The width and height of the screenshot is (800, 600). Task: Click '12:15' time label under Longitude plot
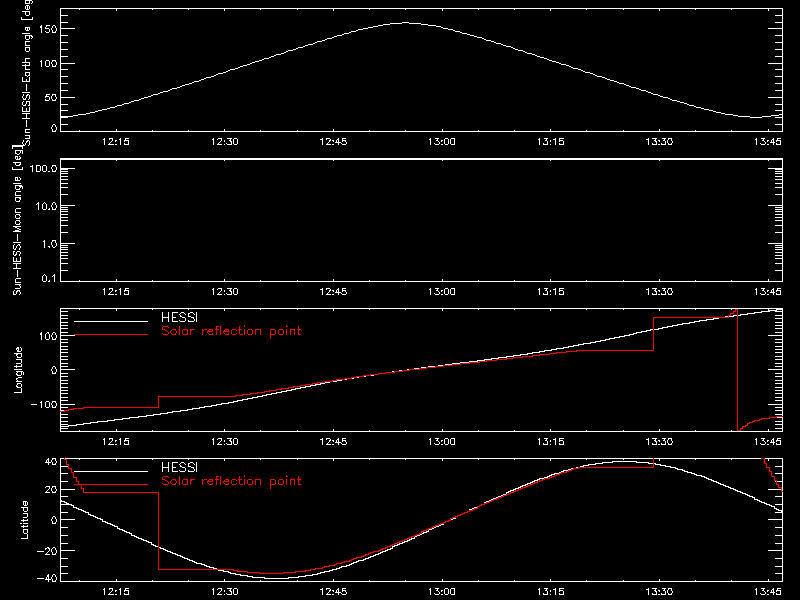(x=116, y=442)
